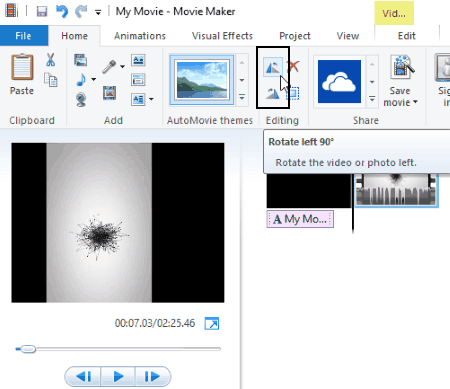Open the Visual Effects tab
The height and width of the screenshot is (389, 450).
pyautogui.click(x=222, y=36)
